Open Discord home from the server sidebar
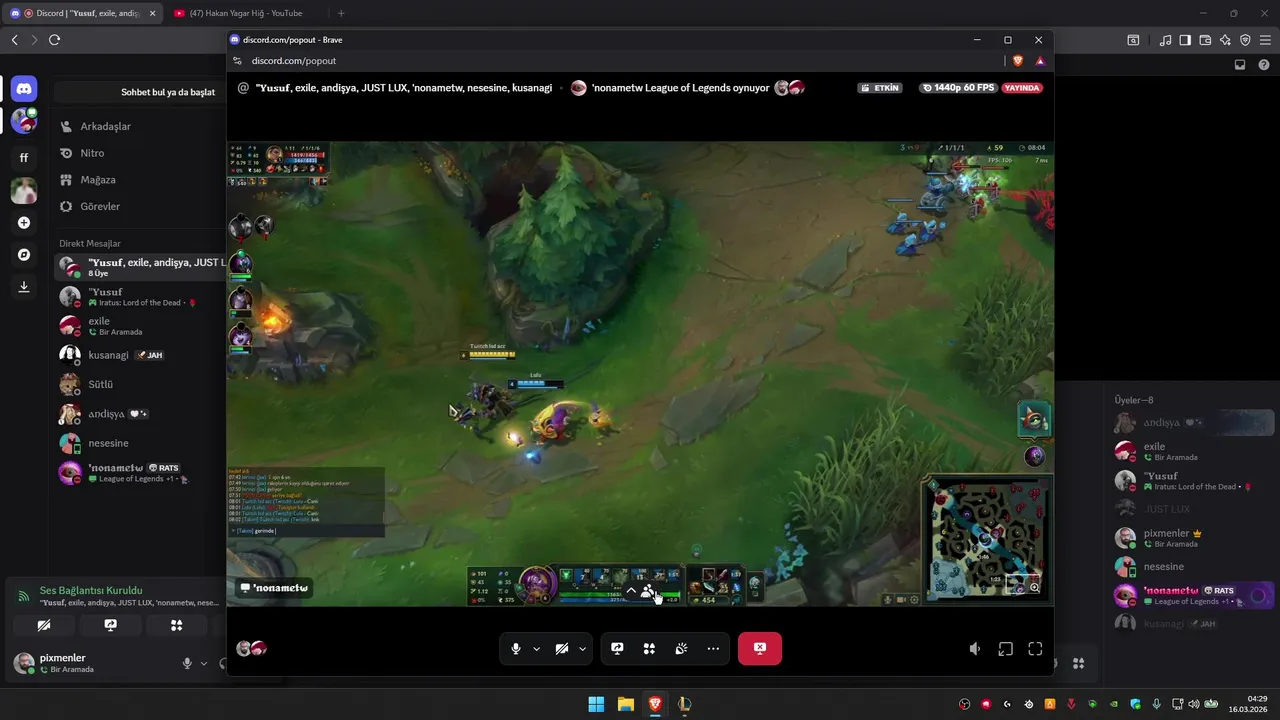 pos(24,90)
